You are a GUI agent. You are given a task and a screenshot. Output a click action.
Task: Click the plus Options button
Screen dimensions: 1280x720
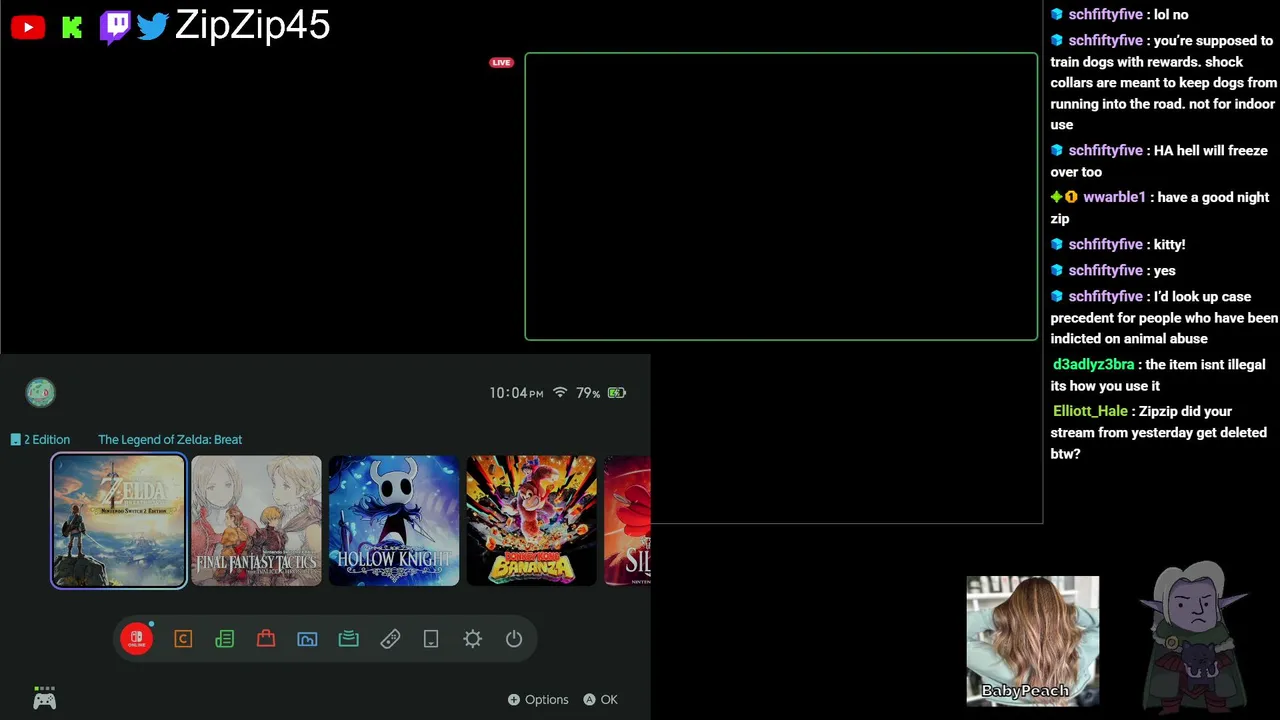point(538,700)
